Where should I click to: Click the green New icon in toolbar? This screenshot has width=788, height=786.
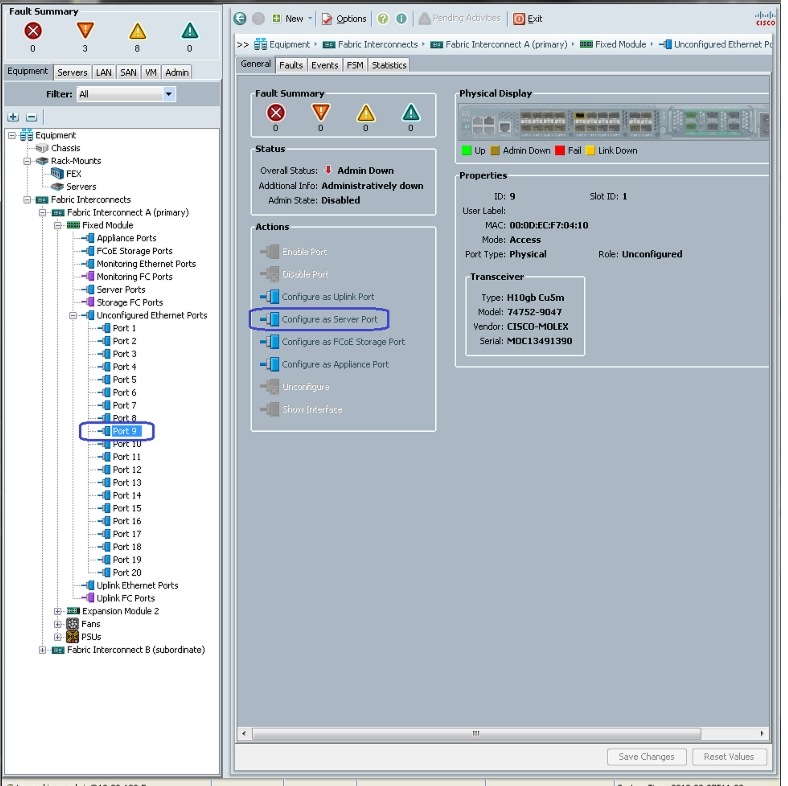pyautogui.click(x=276, y=19)
